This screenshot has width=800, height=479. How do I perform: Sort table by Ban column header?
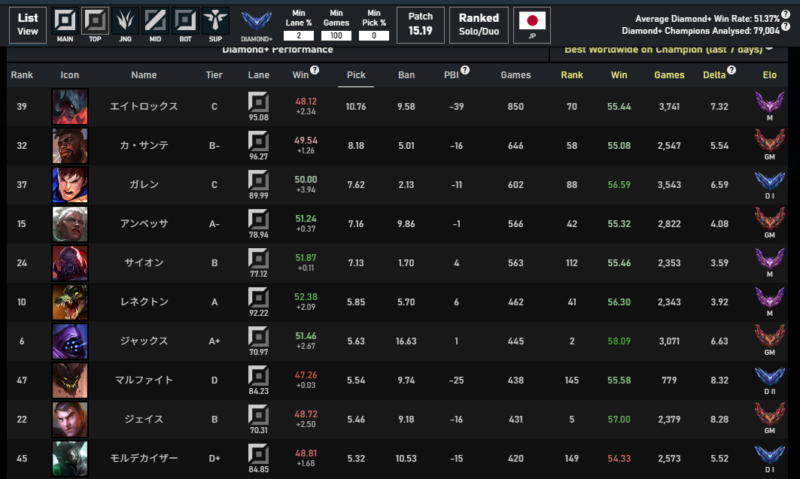click(405, 75)
